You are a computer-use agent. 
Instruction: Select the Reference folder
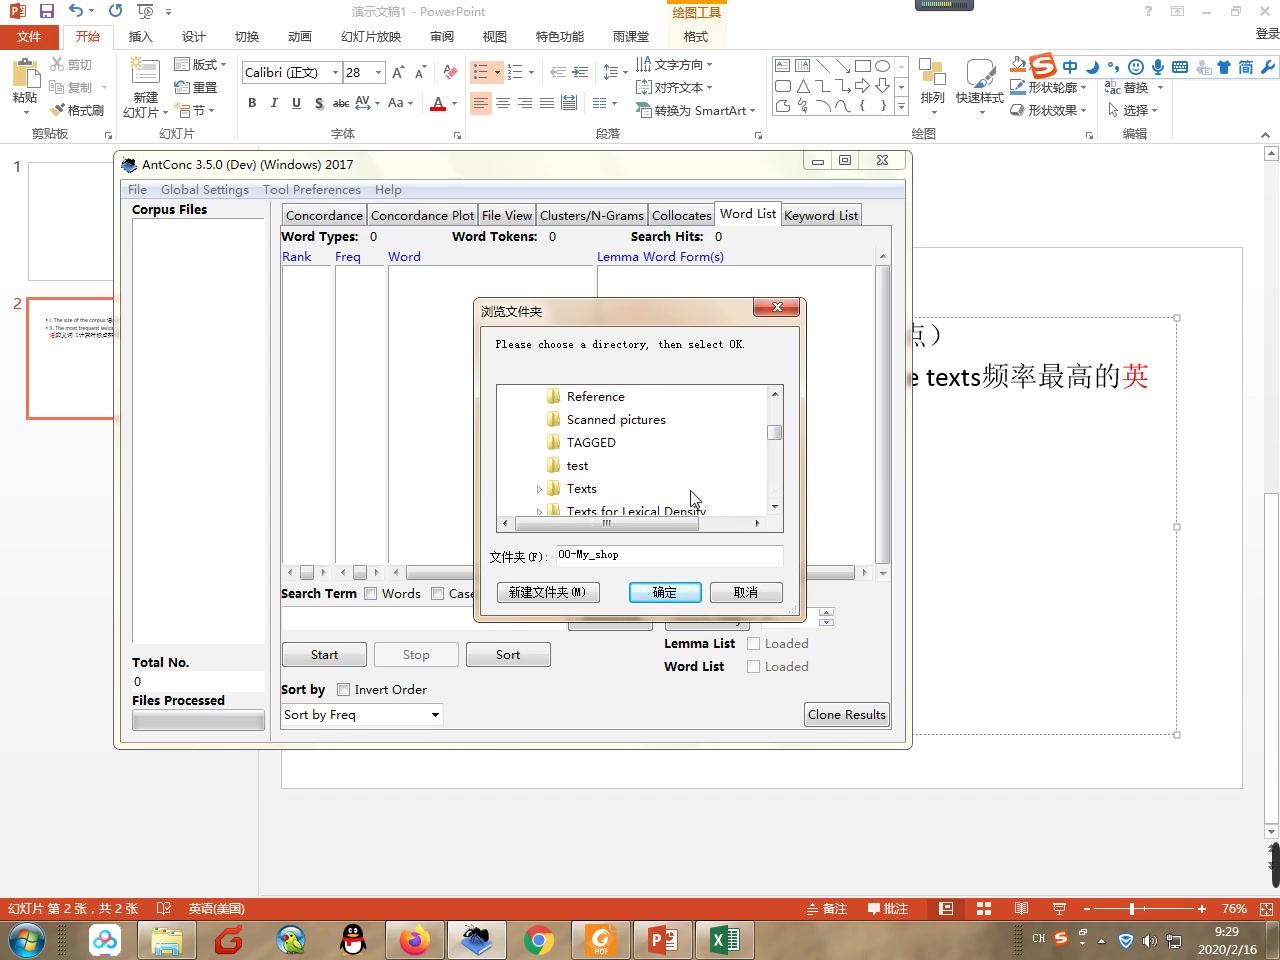point(594,396)
